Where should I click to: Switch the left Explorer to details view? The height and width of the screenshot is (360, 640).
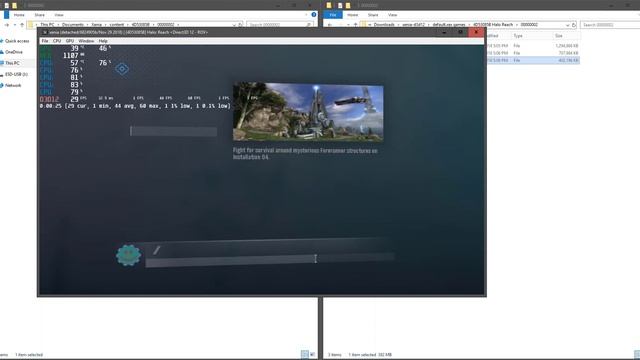(304, 354)
